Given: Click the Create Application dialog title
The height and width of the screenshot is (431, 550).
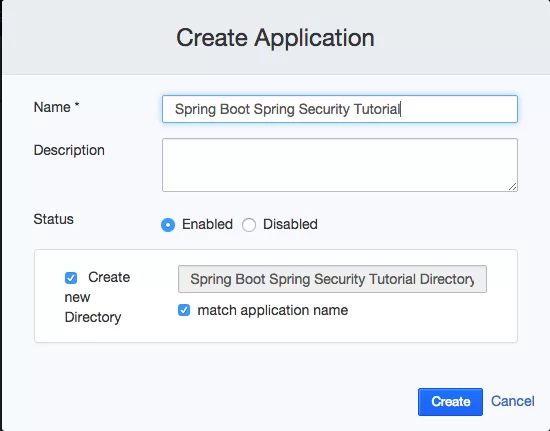Looking at the screenshot, I should [x=275, y=38].
